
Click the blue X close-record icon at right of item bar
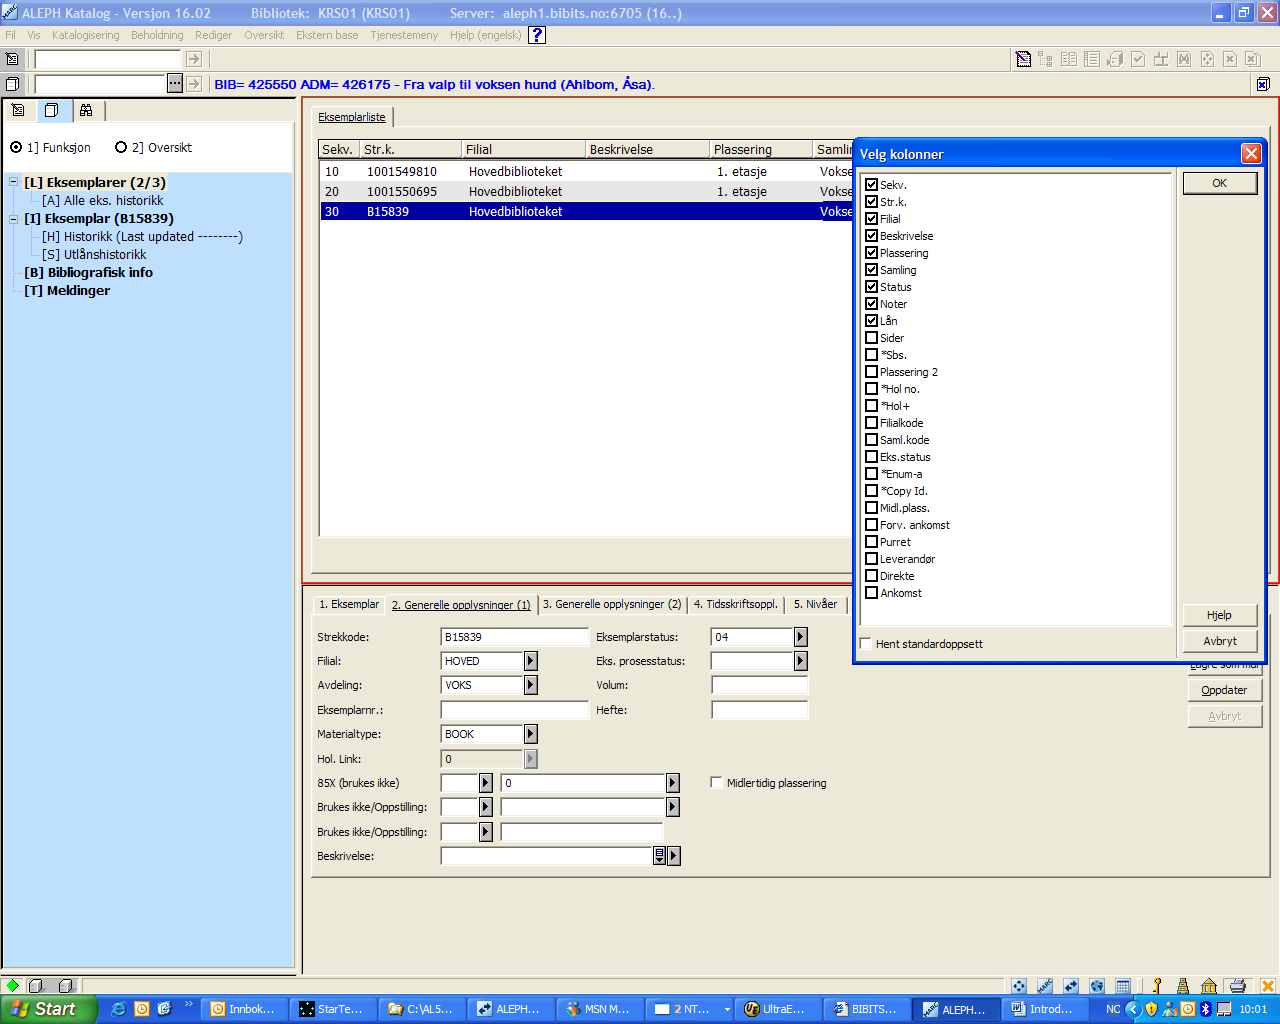point(1263,84)
